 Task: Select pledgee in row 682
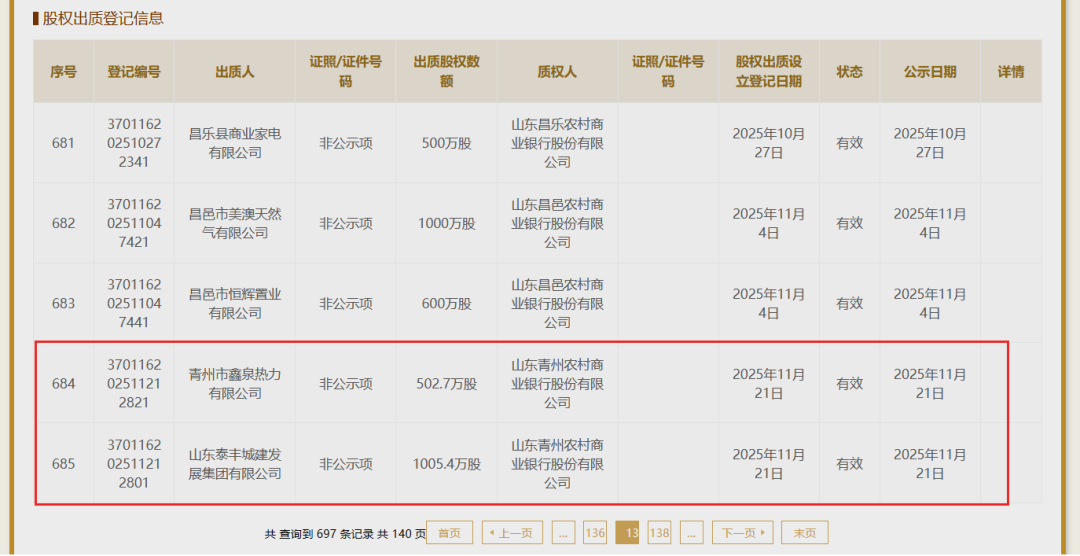(557, 223)
